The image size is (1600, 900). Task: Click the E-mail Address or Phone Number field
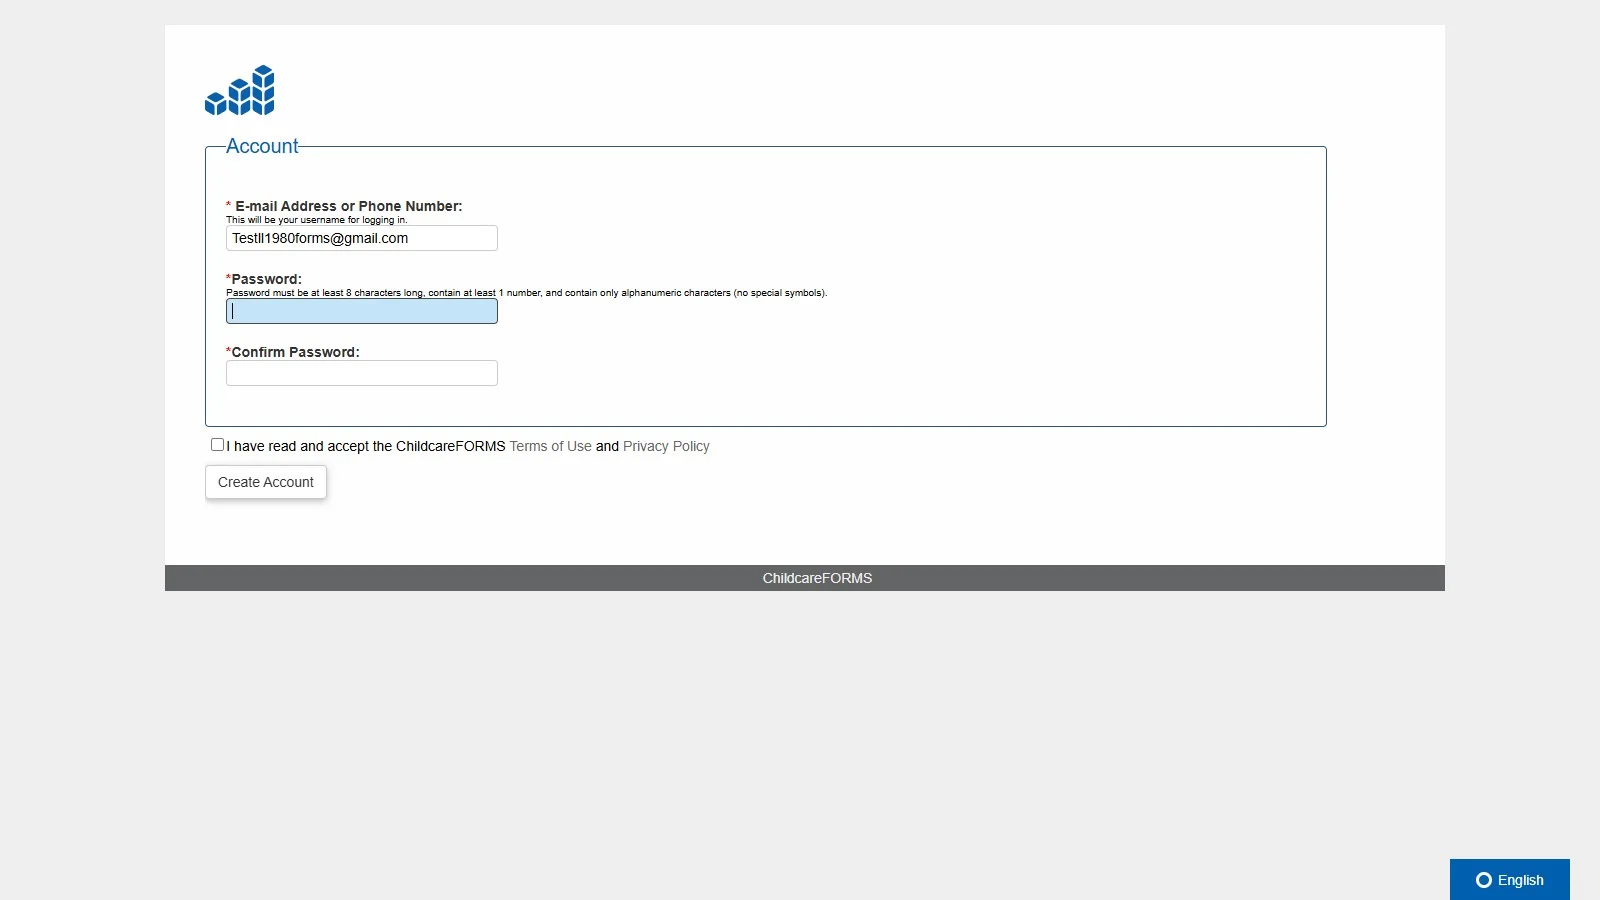tap(362, 238)
